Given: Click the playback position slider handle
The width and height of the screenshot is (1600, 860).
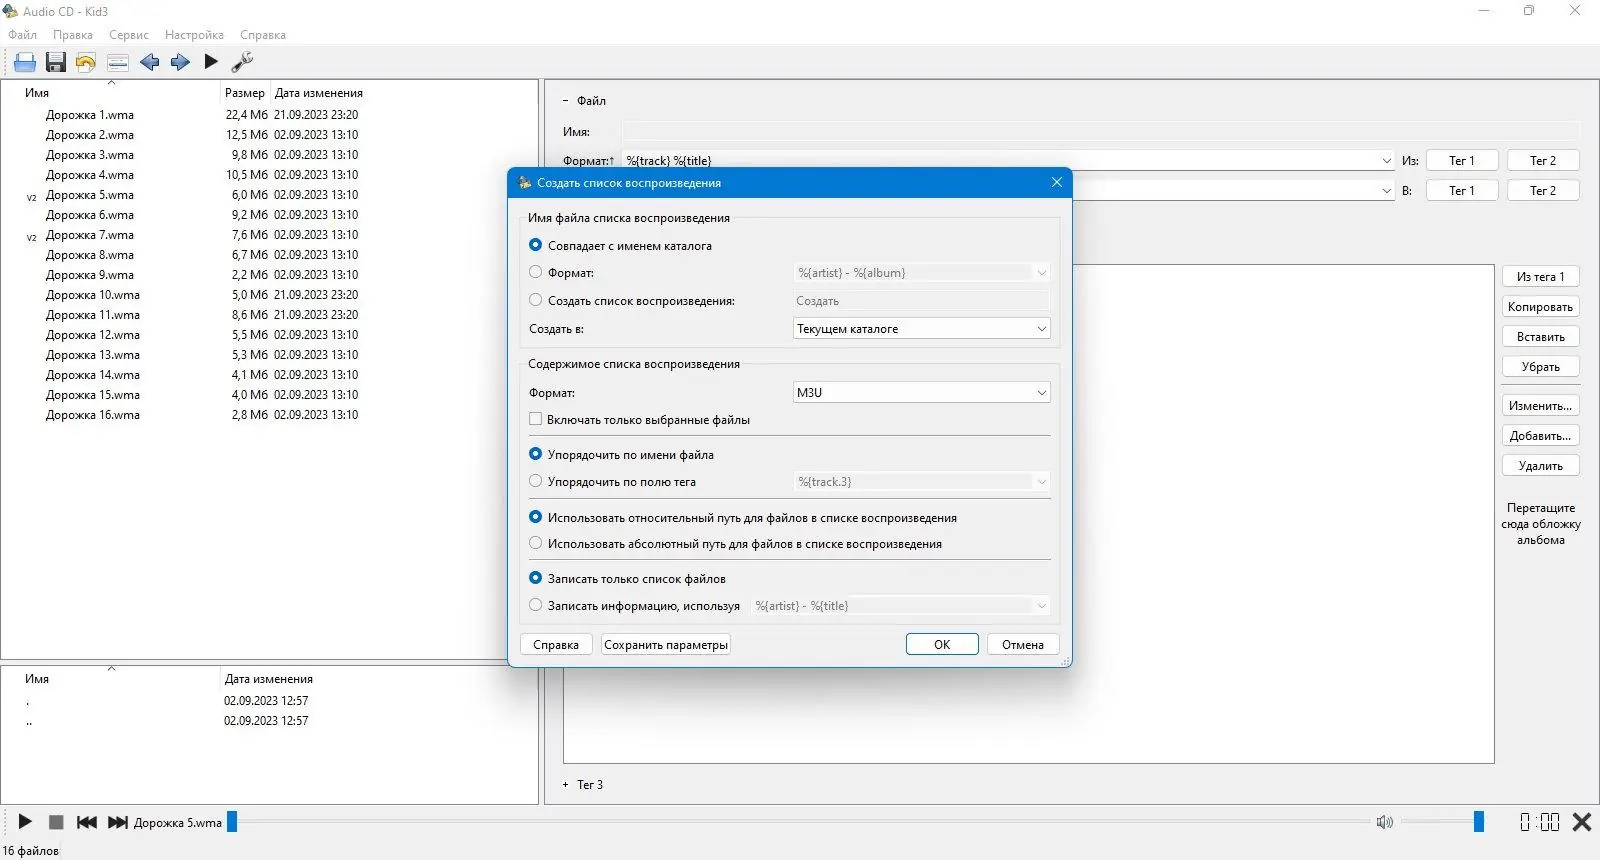Looking at the screenshot, I should point(232,822).
